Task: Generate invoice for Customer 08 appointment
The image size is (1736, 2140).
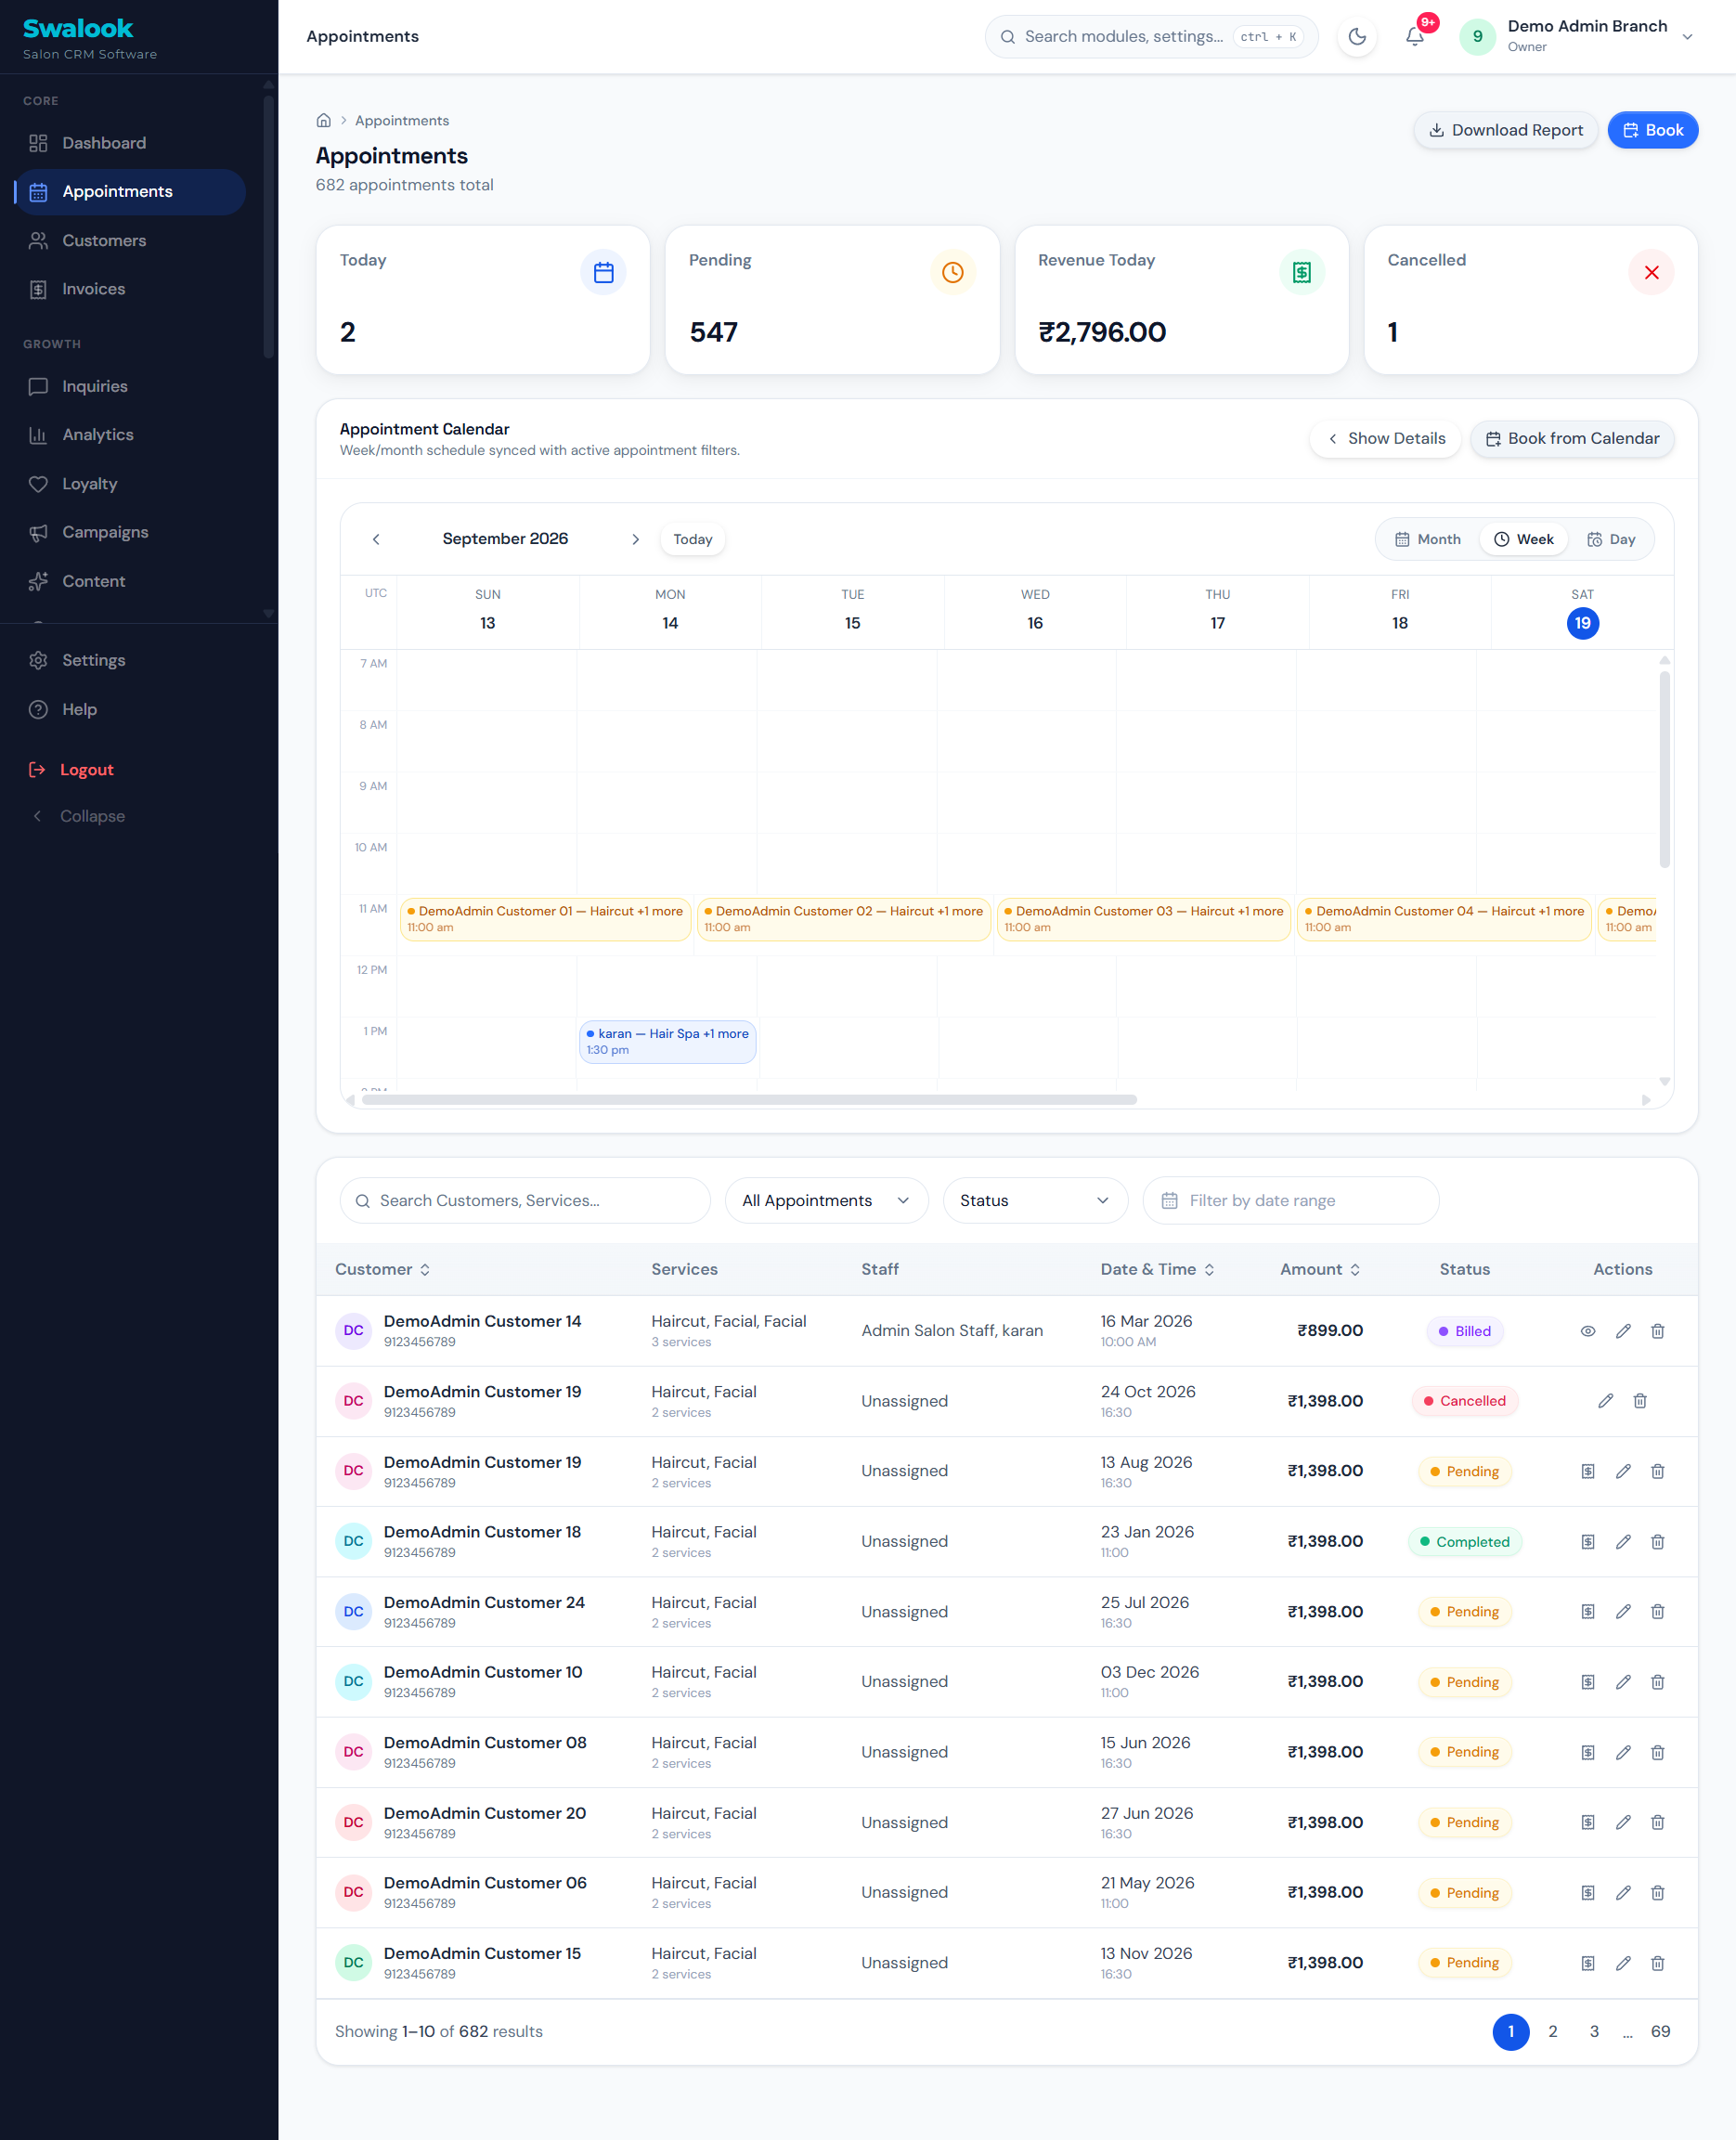Action: (x=1587, y=1752)
